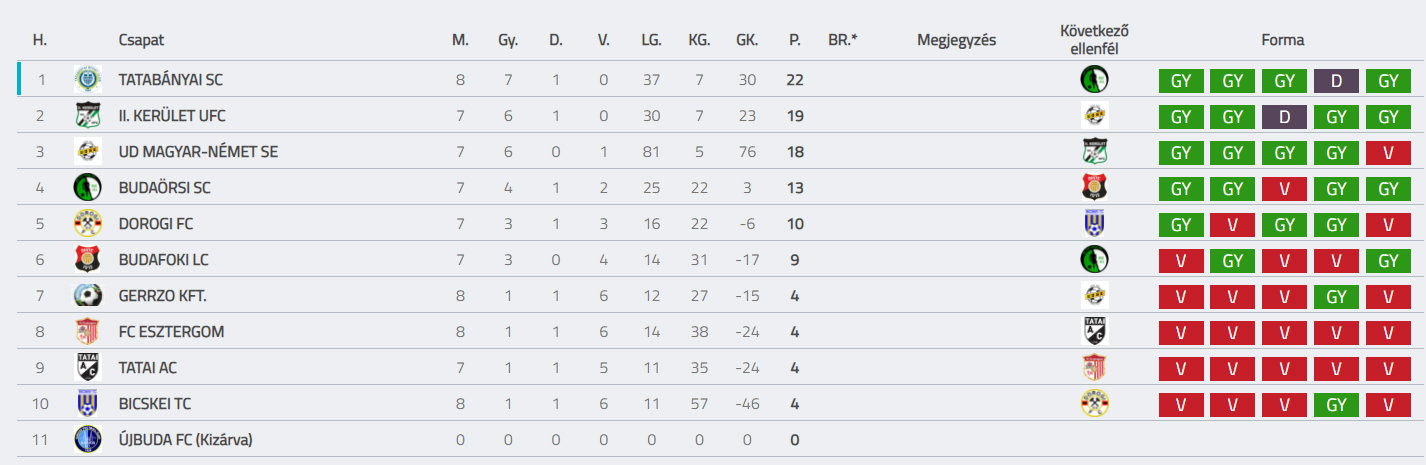Click purple D form badge in Tatabányai row
The height and width of the screenshot is (465, 1426).
point(1336,81)
